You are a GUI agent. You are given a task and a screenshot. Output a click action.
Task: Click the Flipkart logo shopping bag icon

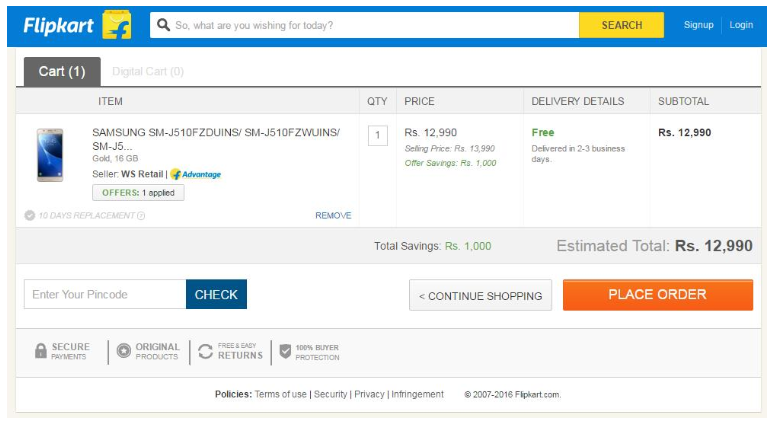(117, 25)
